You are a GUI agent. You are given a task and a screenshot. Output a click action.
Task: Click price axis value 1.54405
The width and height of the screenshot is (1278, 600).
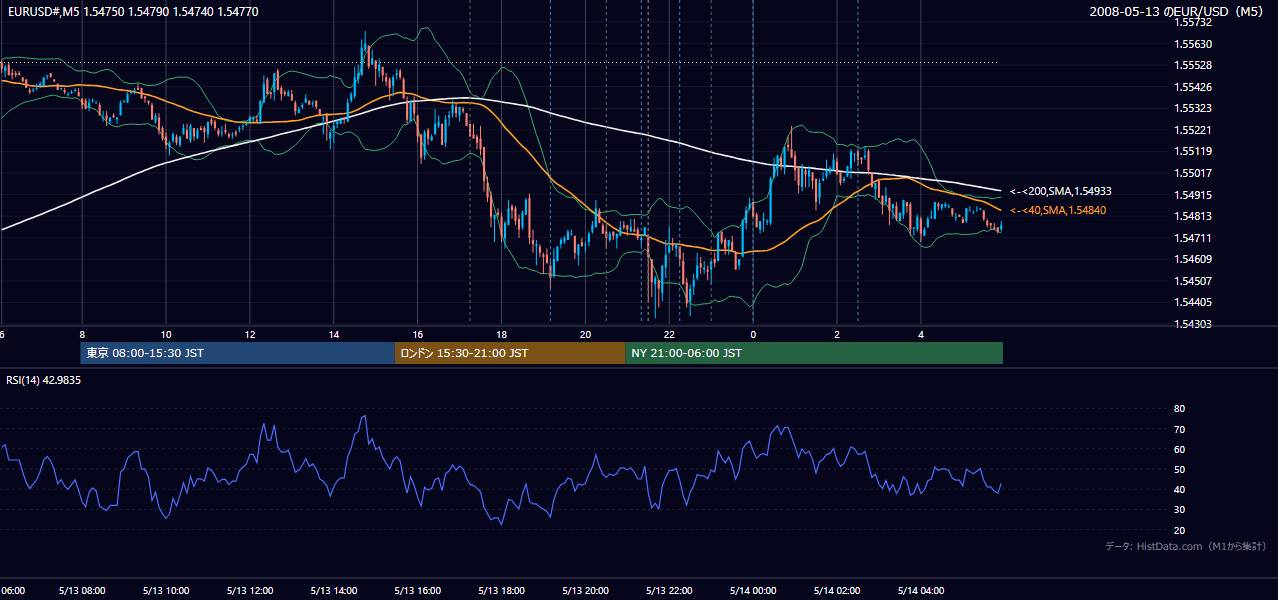(x=1194, y=302)
